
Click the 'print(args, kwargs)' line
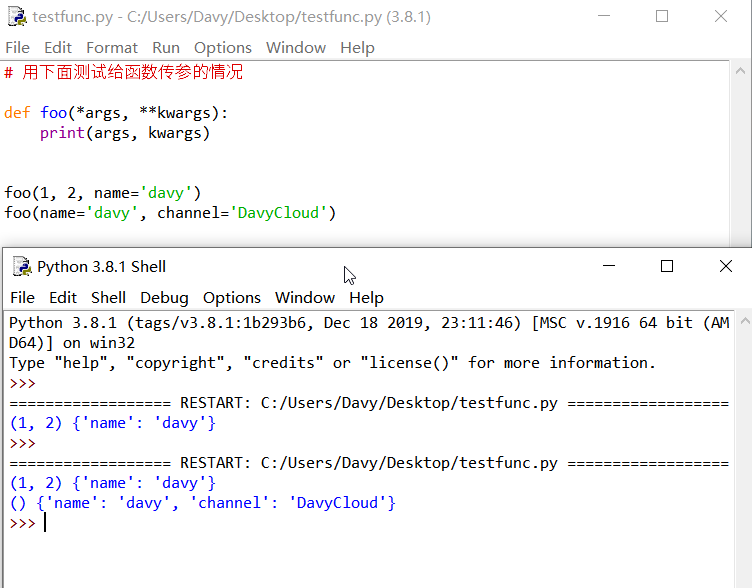coord(125,133)
